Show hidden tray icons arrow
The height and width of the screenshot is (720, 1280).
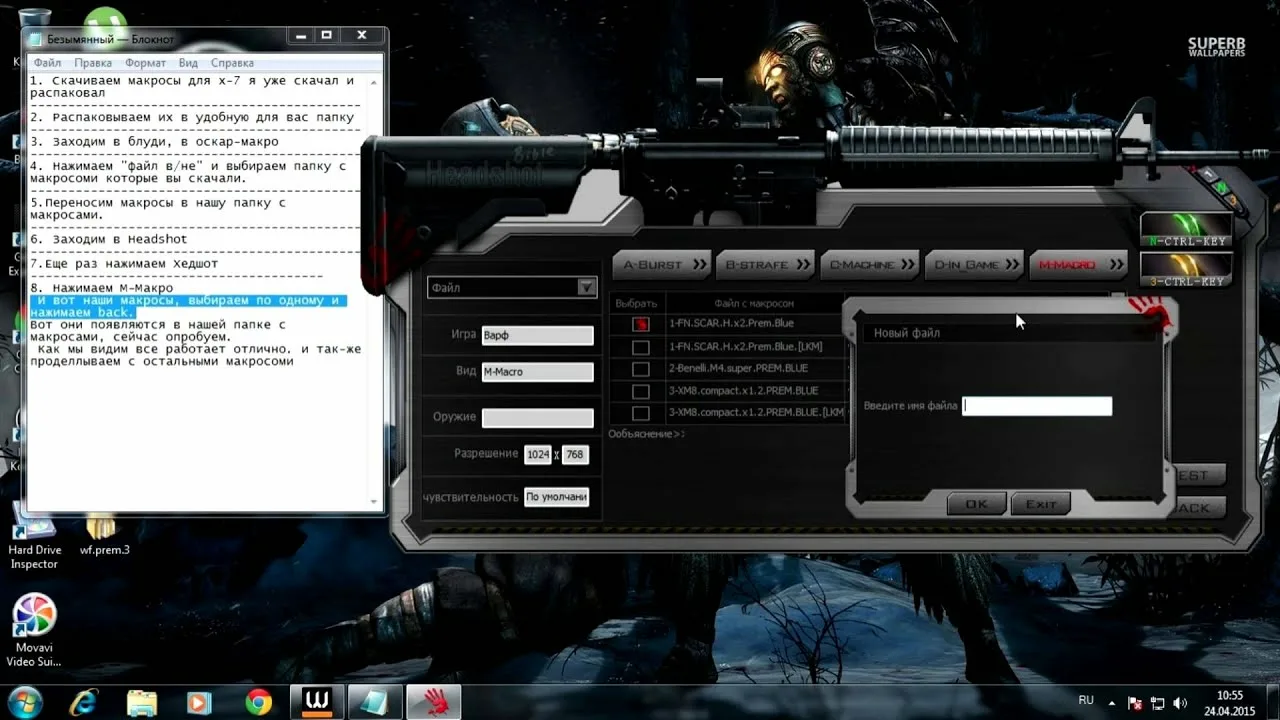pyautogui.click(x=1113, y=702)
